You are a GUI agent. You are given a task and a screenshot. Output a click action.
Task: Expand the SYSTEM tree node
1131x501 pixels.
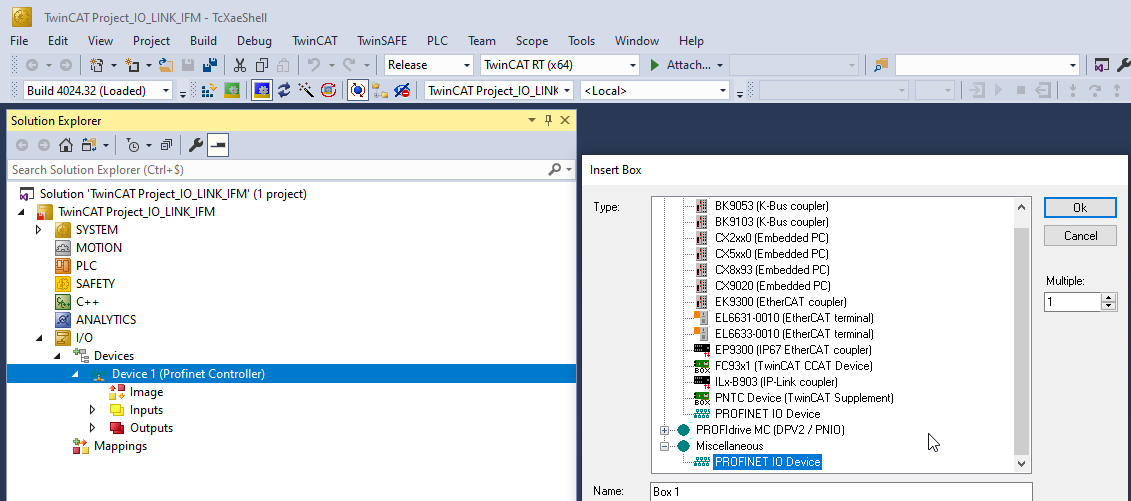tap(39, 230)
